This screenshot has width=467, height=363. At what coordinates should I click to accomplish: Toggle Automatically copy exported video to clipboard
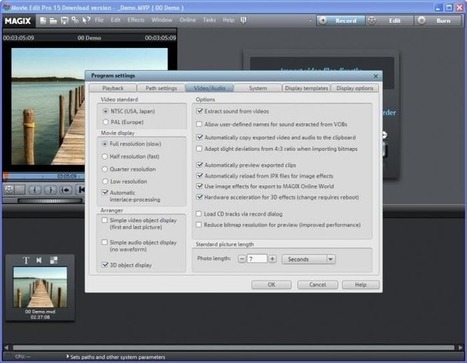coord(199,137)
